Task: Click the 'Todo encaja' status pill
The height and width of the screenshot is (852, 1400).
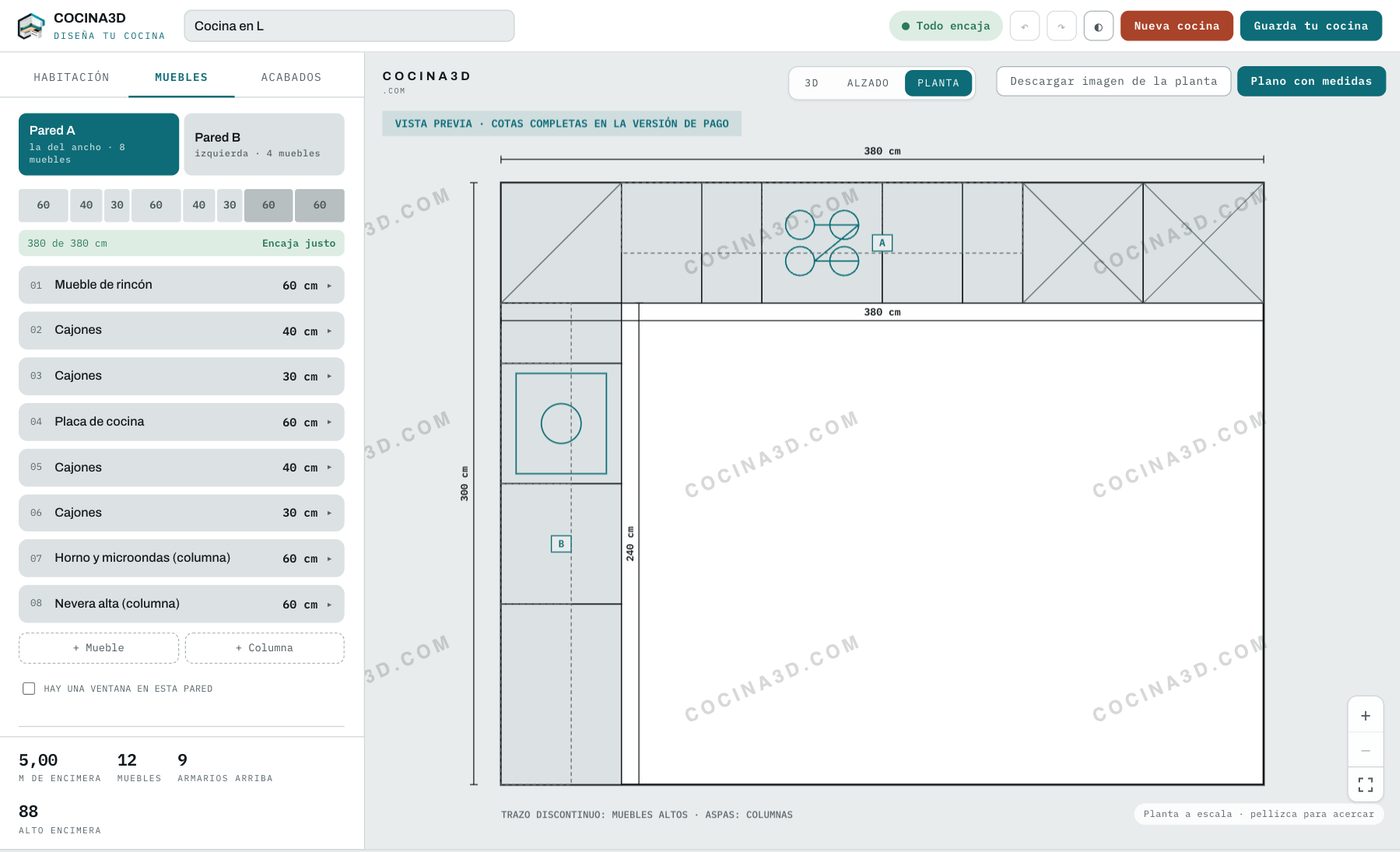Action: coord(946,26)
